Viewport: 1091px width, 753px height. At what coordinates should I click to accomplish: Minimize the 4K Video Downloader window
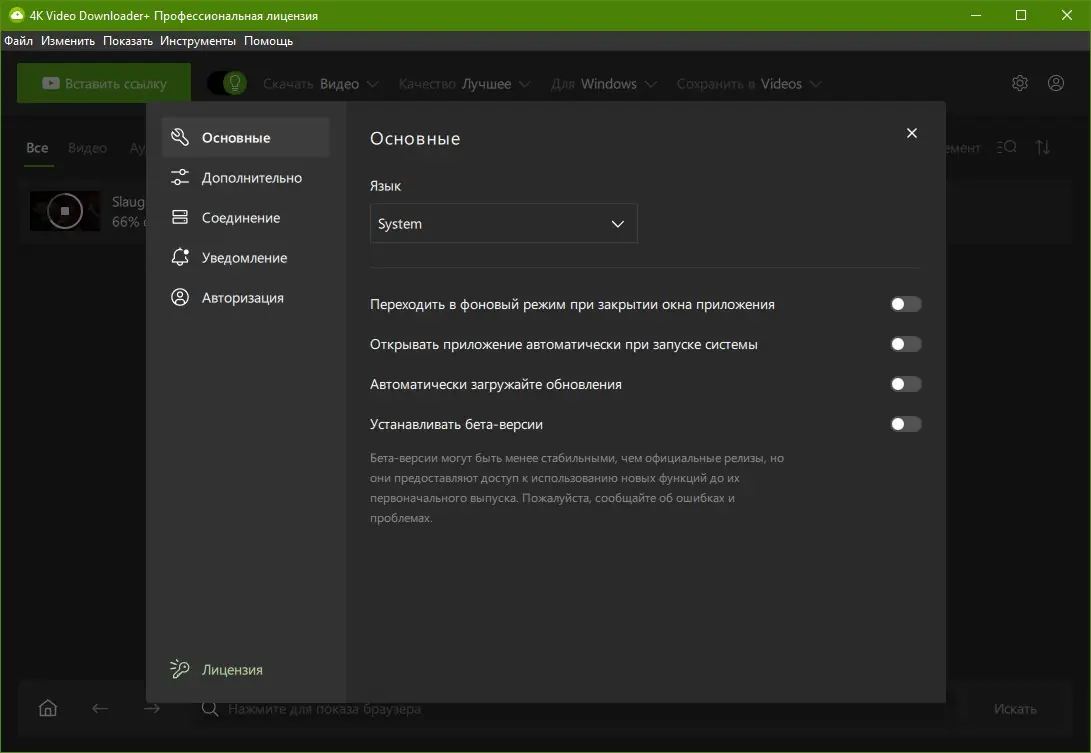[x=975, y=15]
